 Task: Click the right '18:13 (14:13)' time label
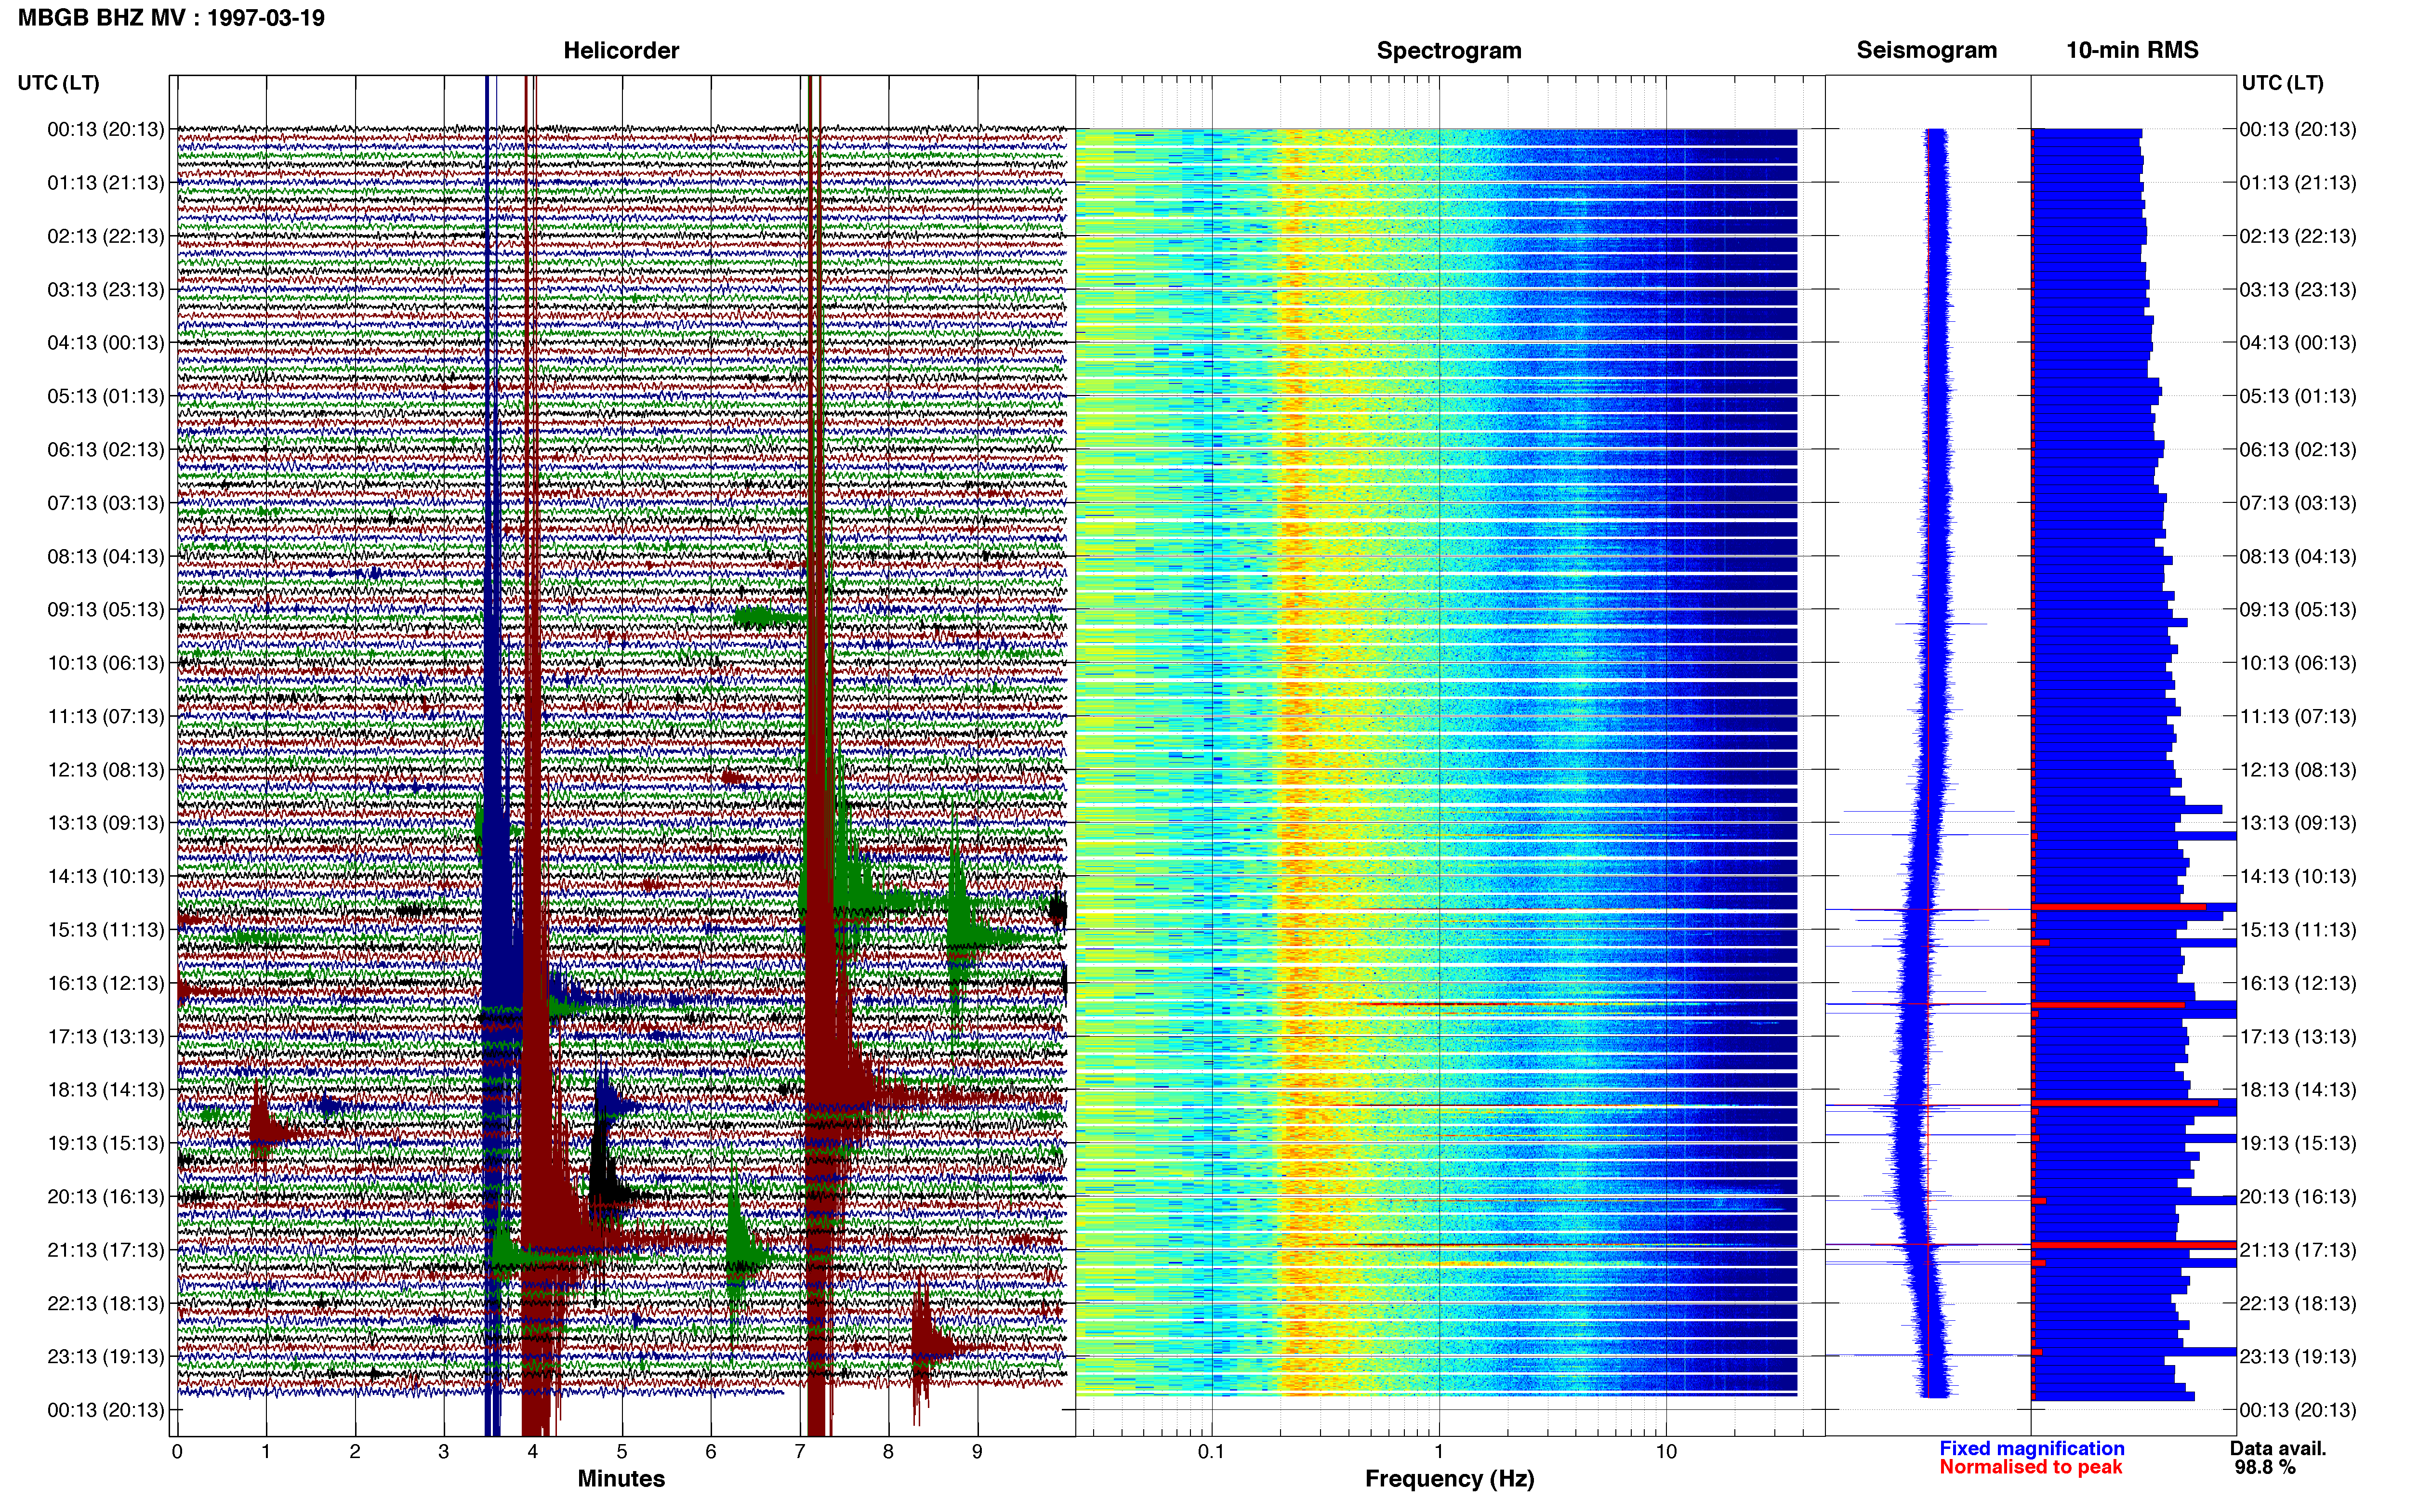click(2298, 1090)
